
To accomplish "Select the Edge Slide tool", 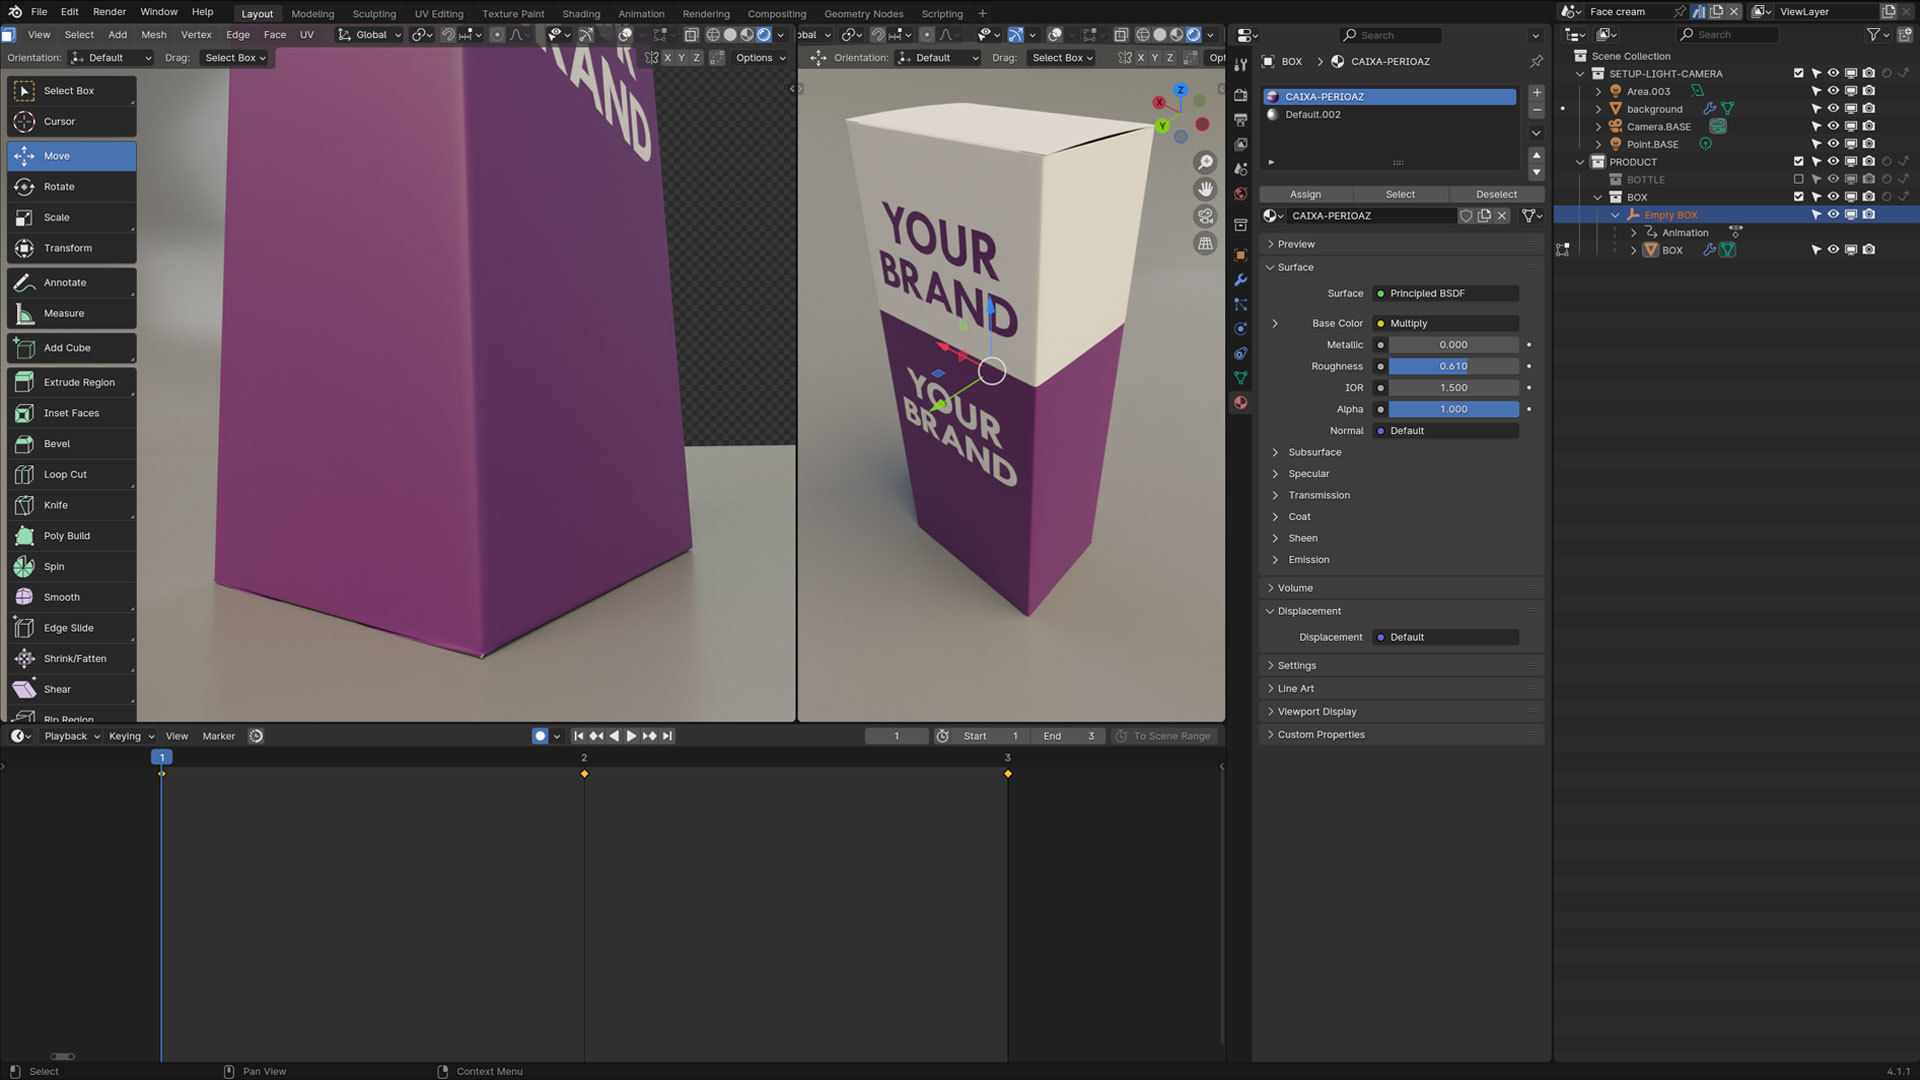I will (71, 628).
